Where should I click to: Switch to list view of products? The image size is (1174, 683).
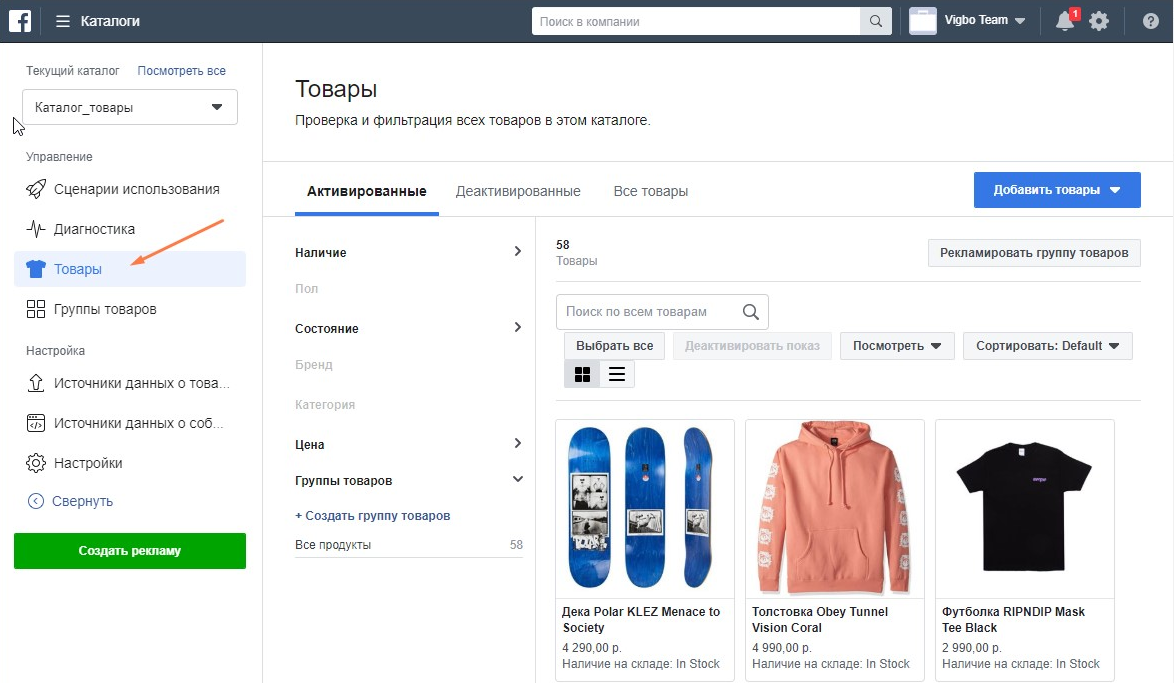[x=617, y=374]
